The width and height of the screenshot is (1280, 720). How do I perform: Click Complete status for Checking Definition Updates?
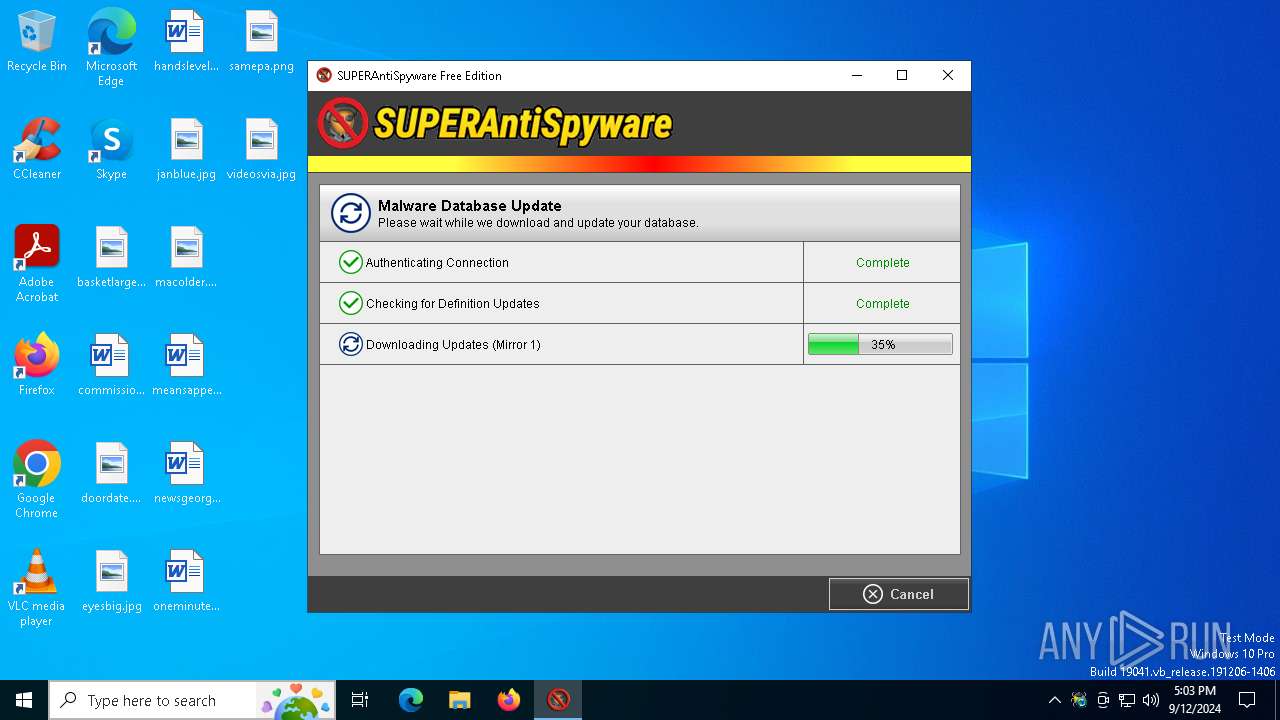882,304
